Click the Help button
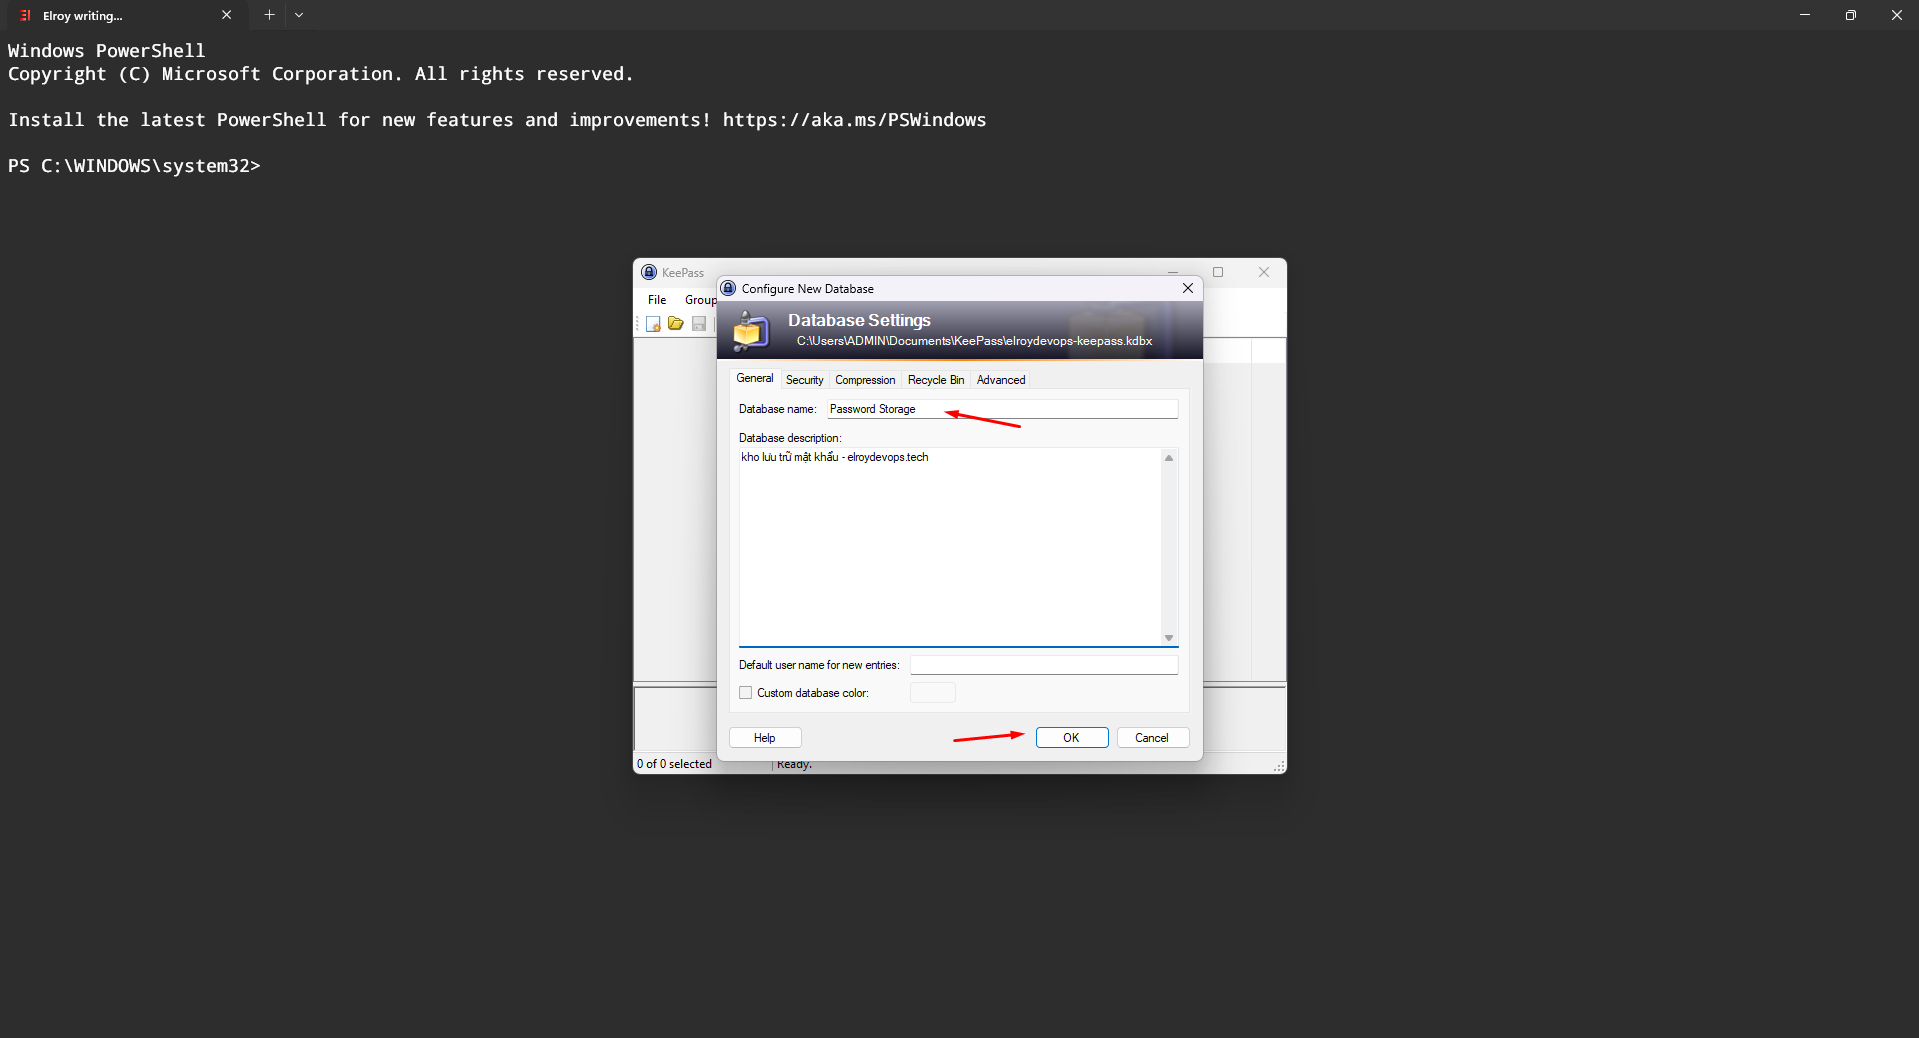The image size is (1919, 1038). (765, 738)
